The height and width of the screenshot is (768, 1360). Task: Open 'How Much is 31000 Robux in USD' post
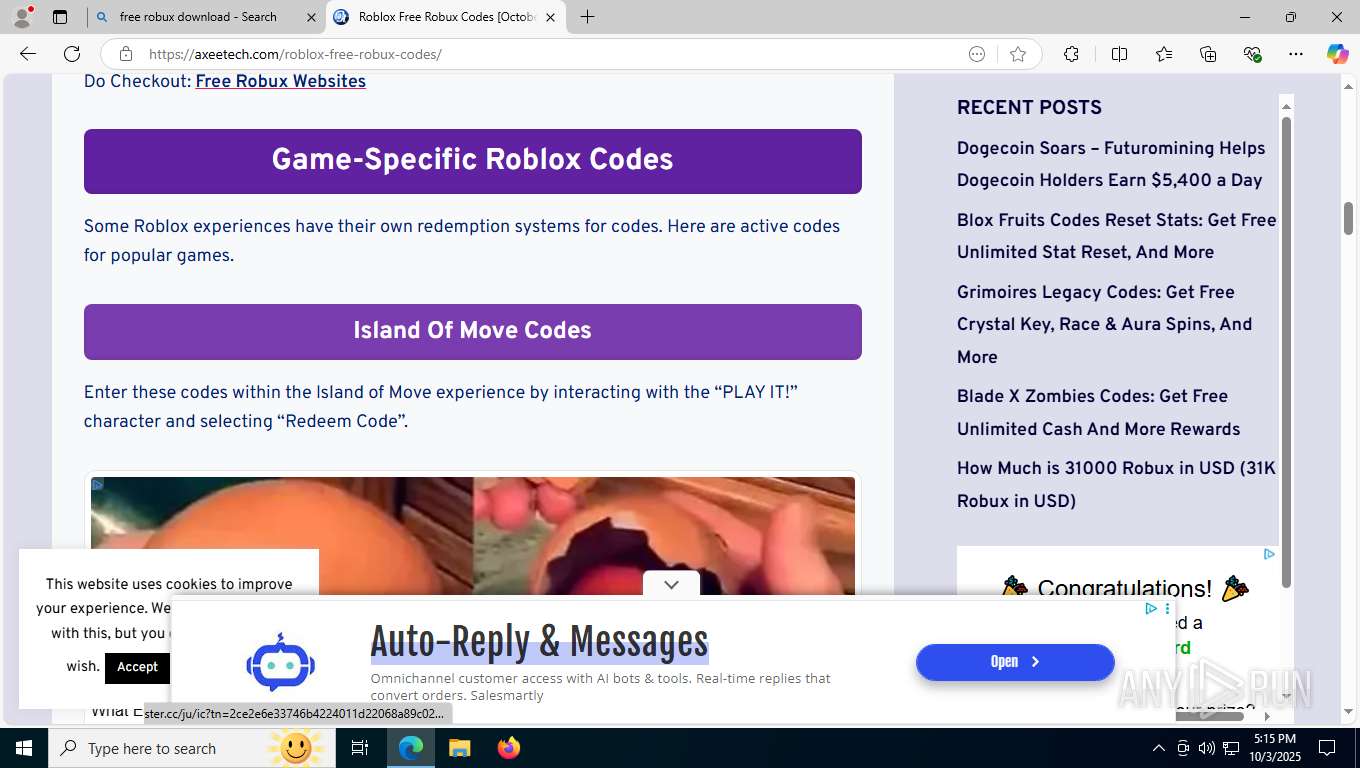1116,484
